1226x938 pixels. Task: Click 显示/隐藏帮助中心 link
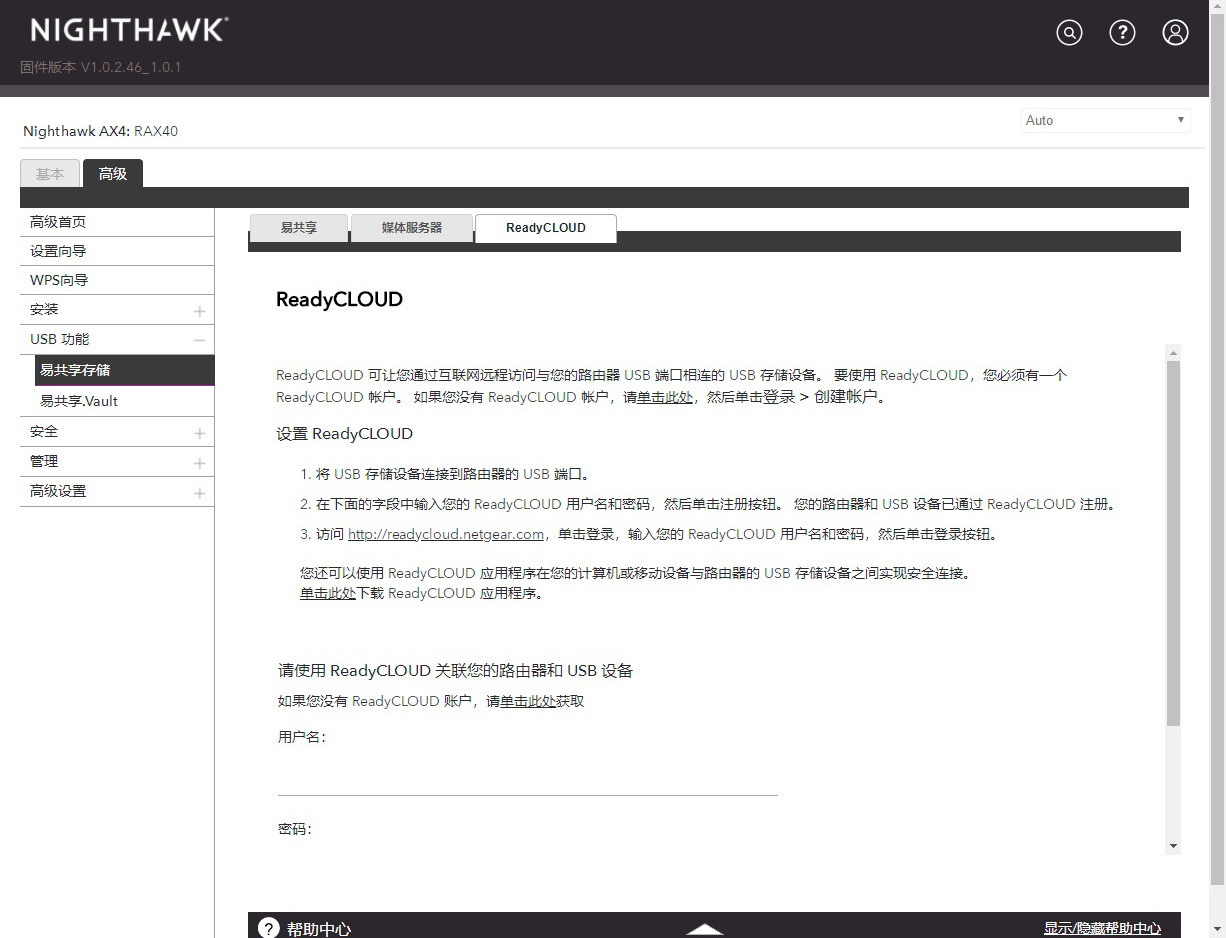tap(1102, 929)
